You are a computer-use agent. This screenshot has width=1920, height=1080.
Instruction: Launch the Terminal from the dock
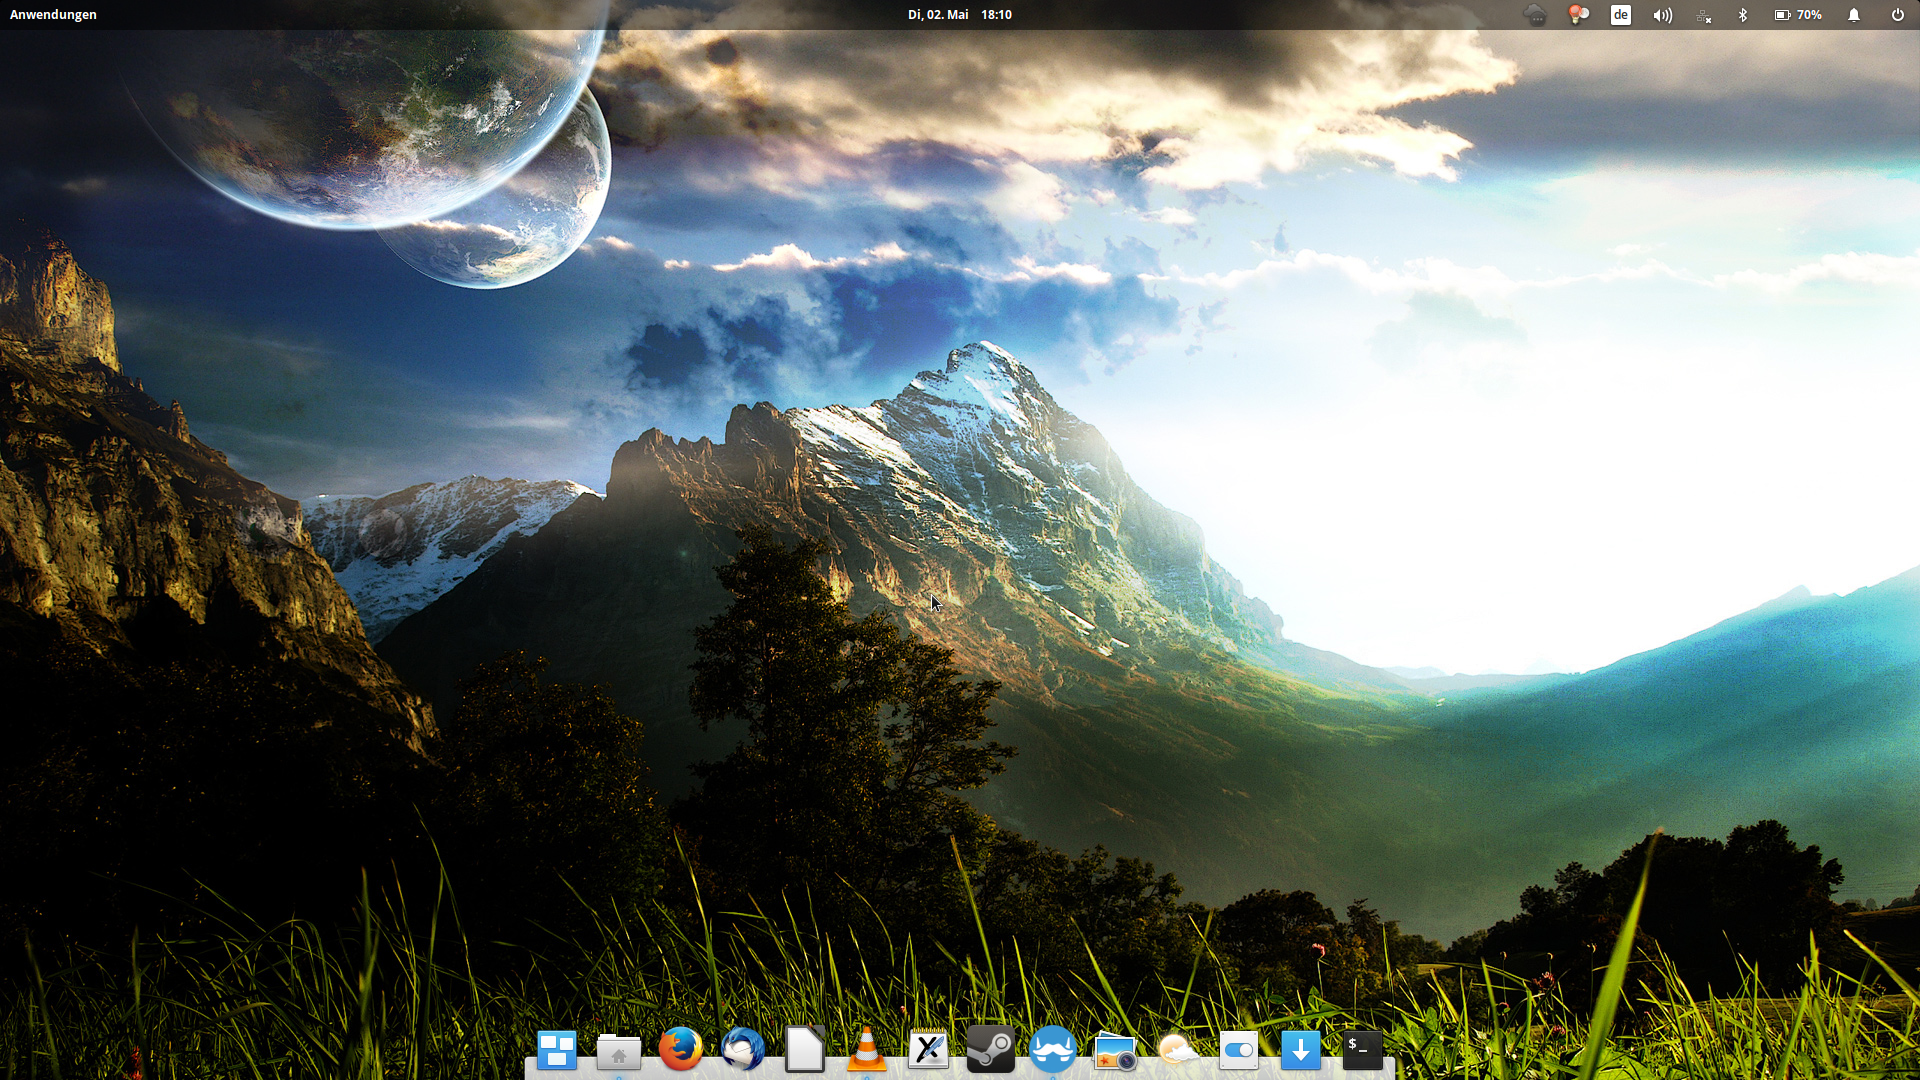(x=1363, y=1050)
